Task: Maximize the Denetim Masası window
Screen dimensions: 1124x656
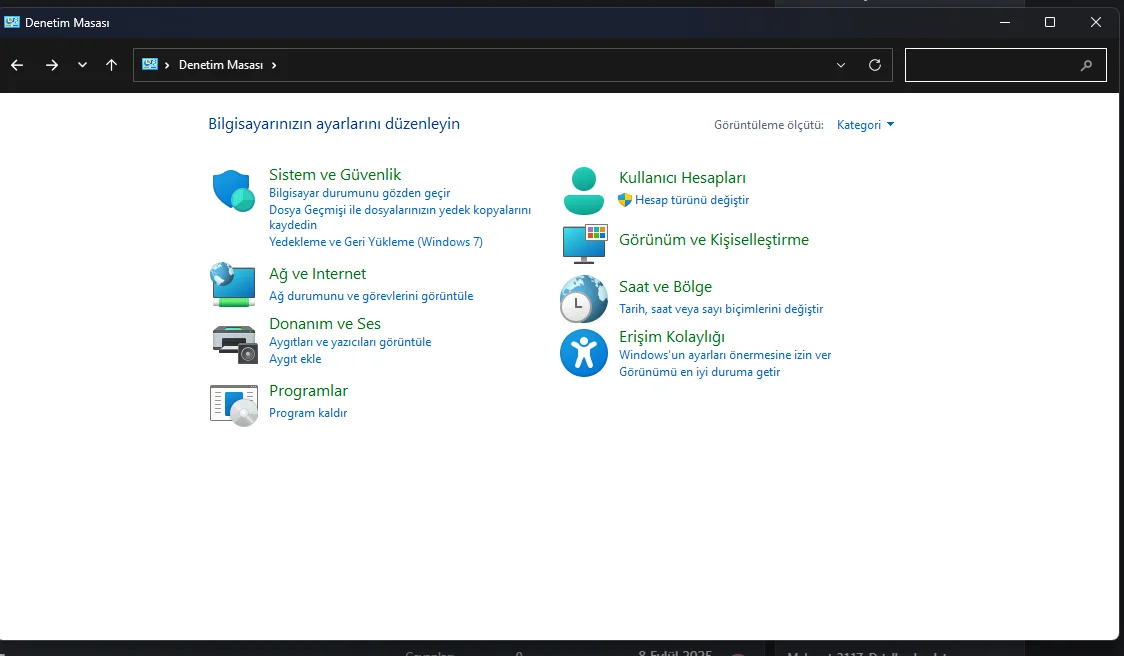Action: (1050, 22)
